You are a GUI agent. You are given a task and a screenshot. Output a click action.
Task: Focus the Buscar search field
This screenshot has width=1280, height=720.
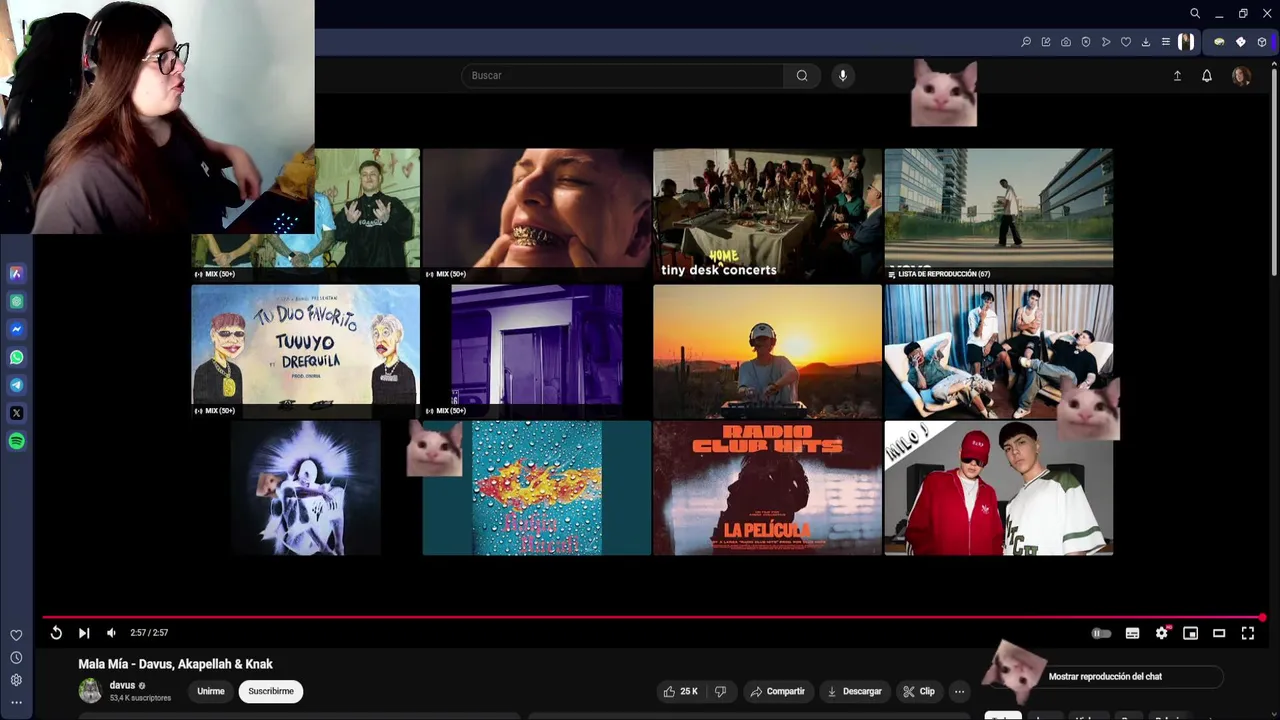coord(622,76)
